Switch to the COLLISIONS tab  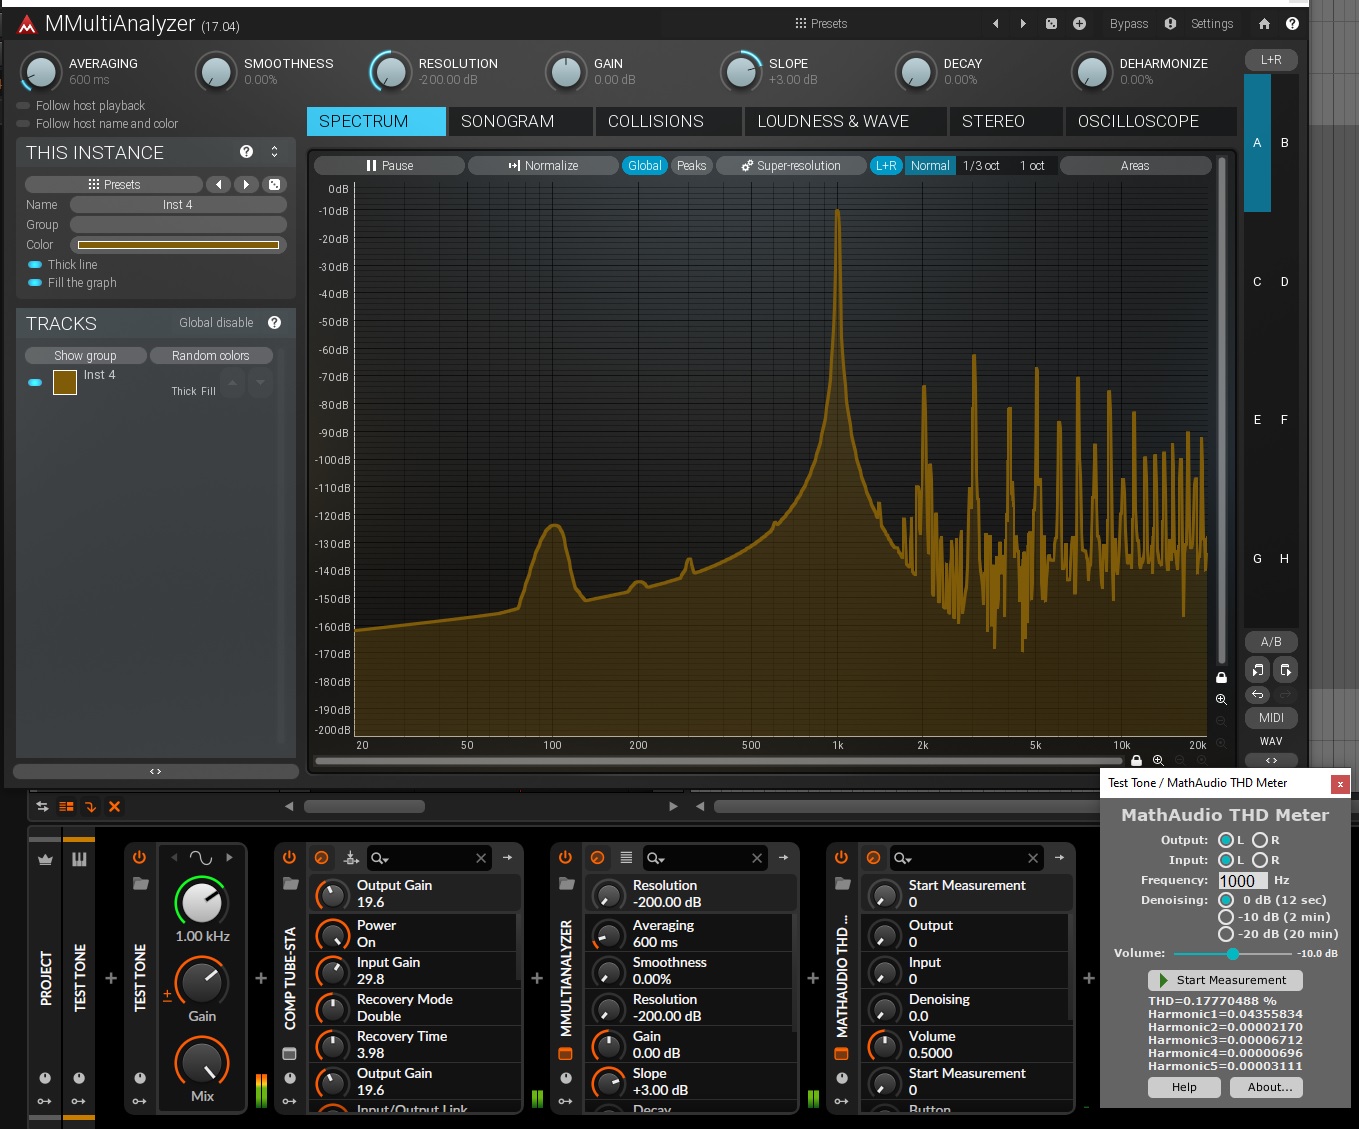coord(667,121)
